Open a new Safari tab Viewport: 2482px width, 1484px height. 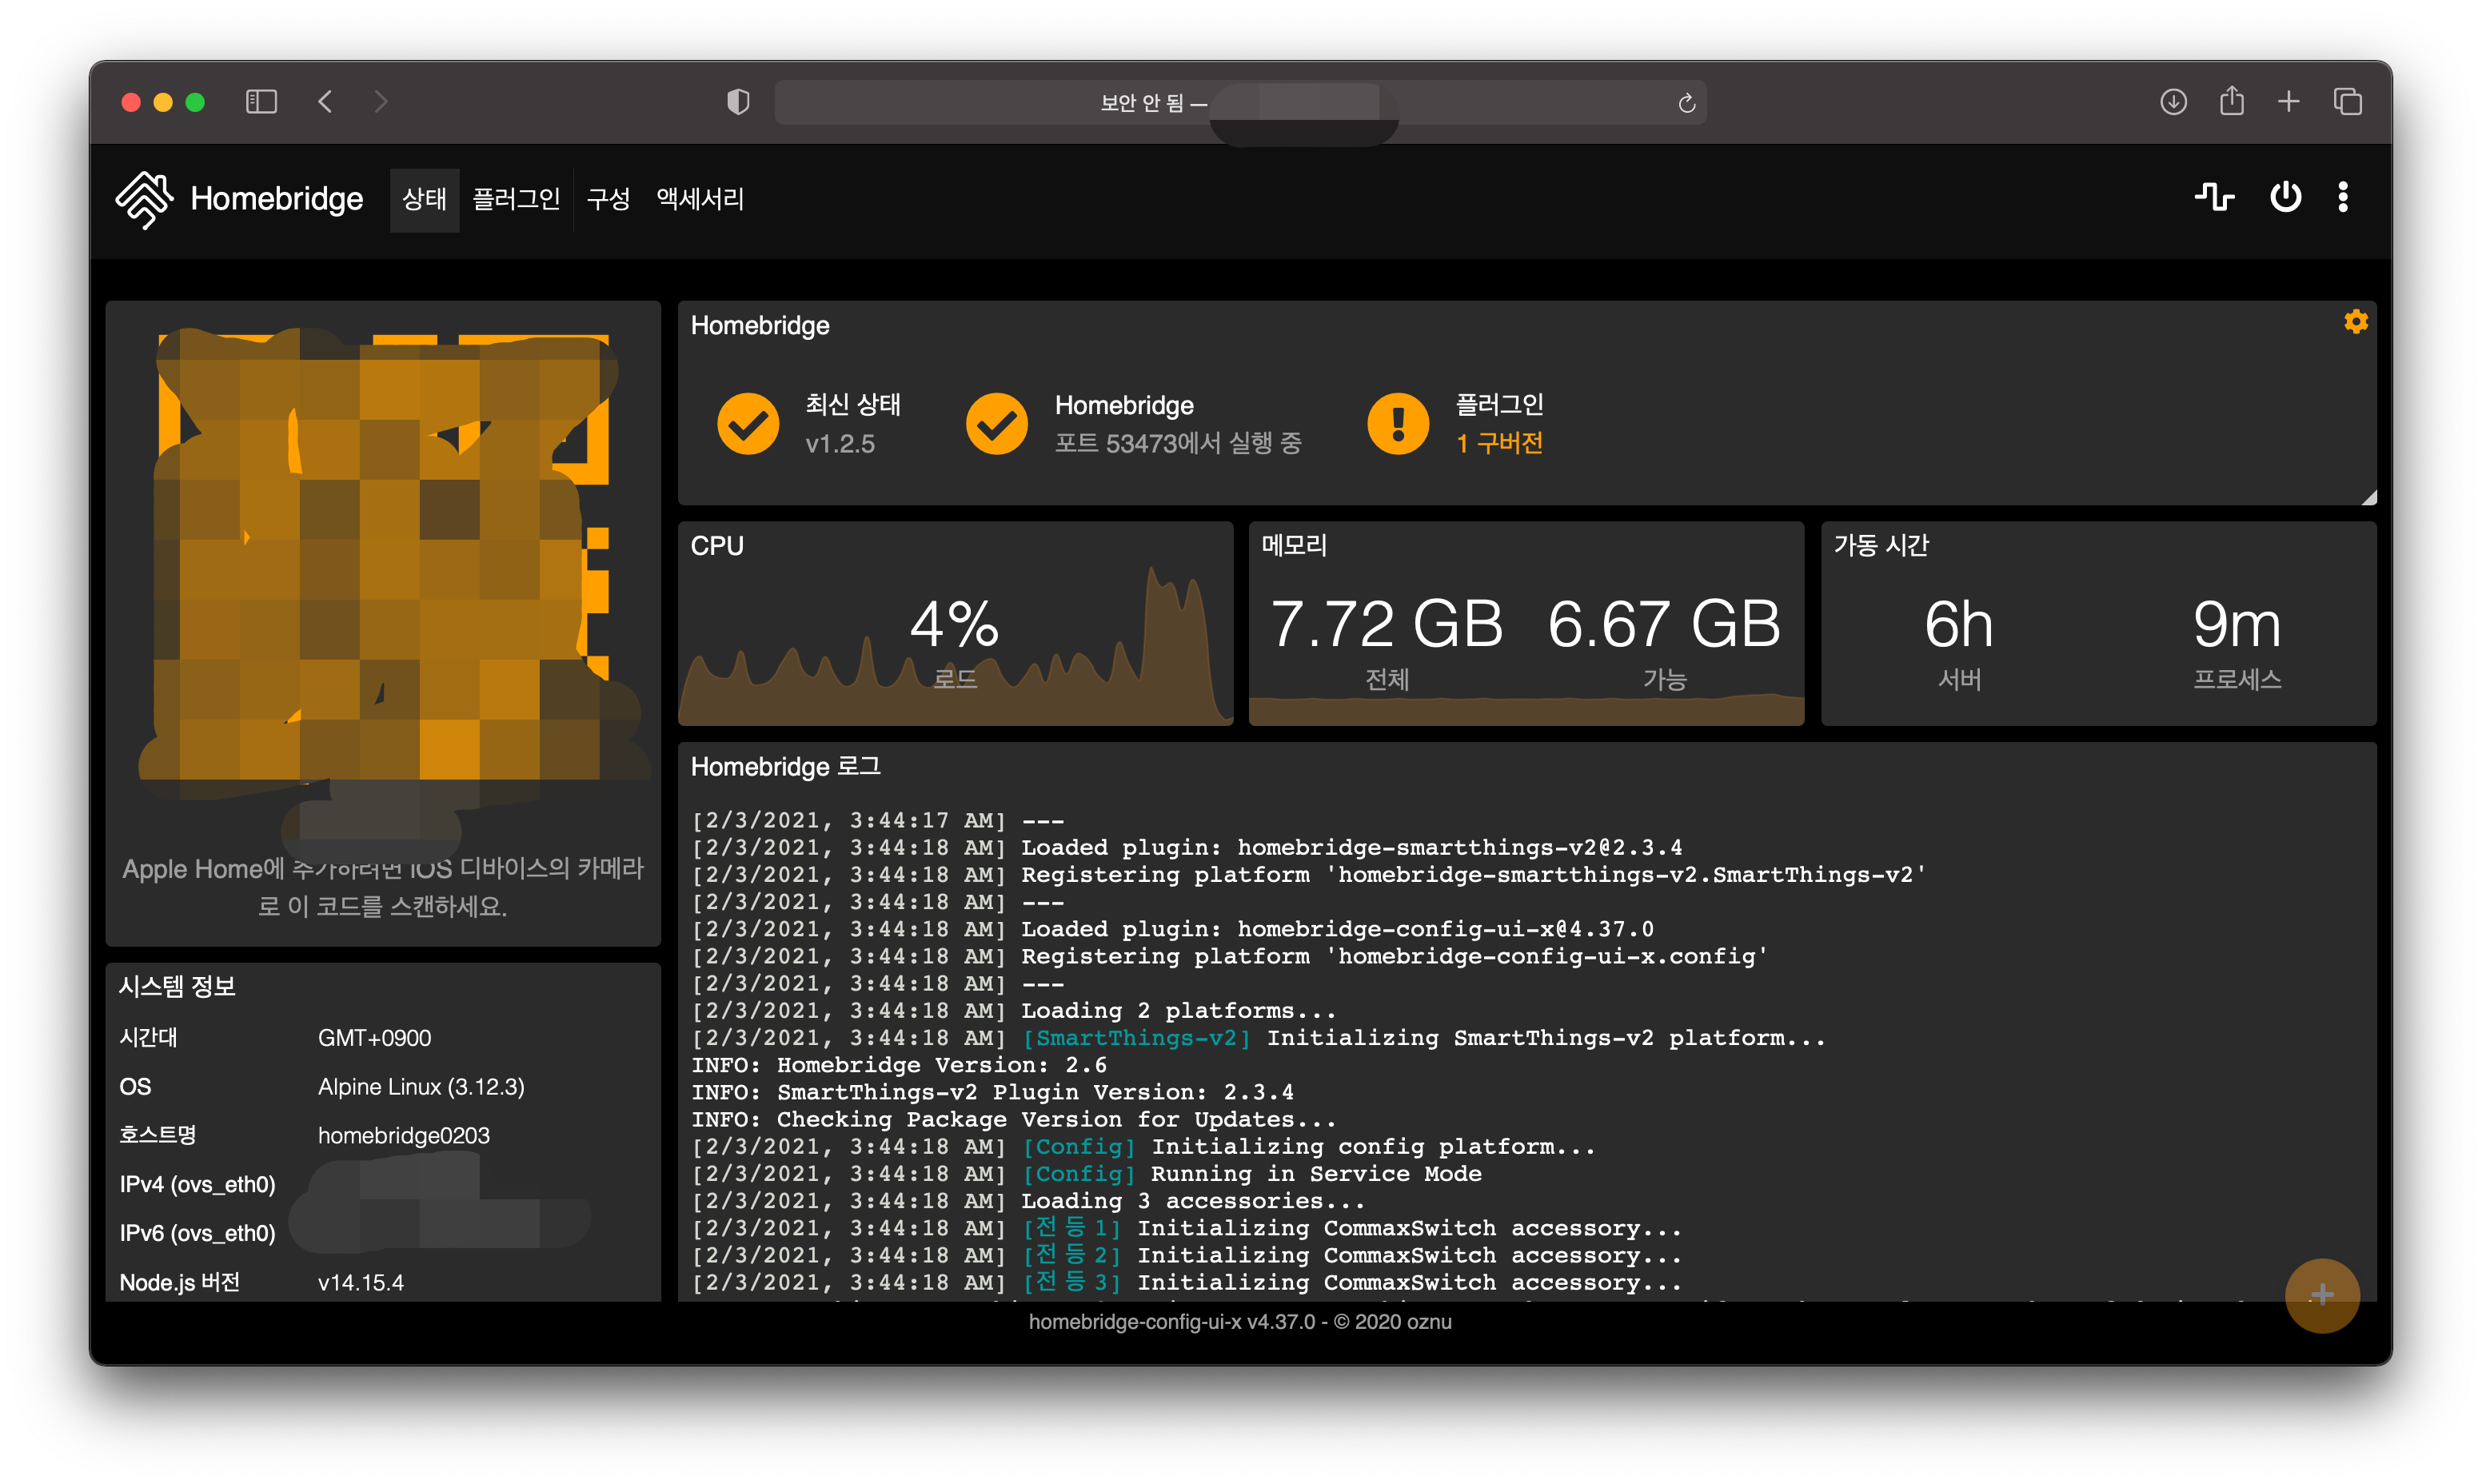2289,102
